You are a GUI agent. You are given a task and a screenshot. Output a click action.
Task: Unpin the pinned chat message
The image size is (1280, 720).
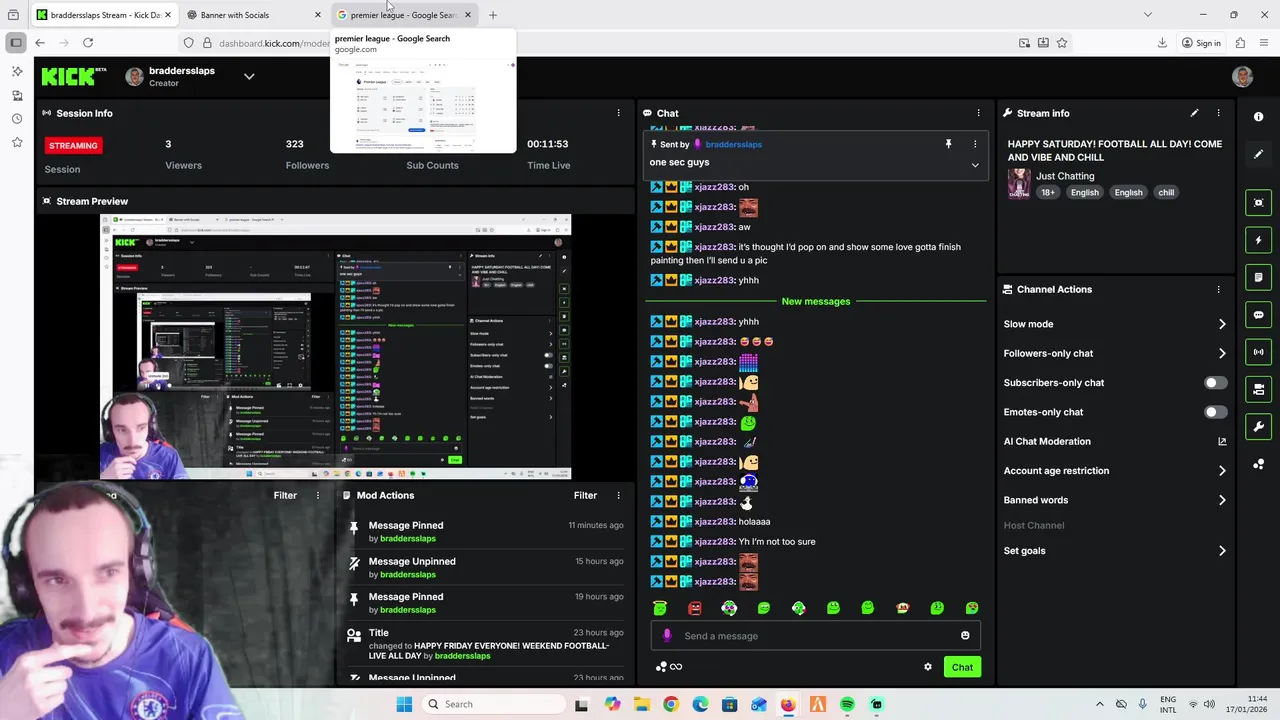(x=948, y=144)
